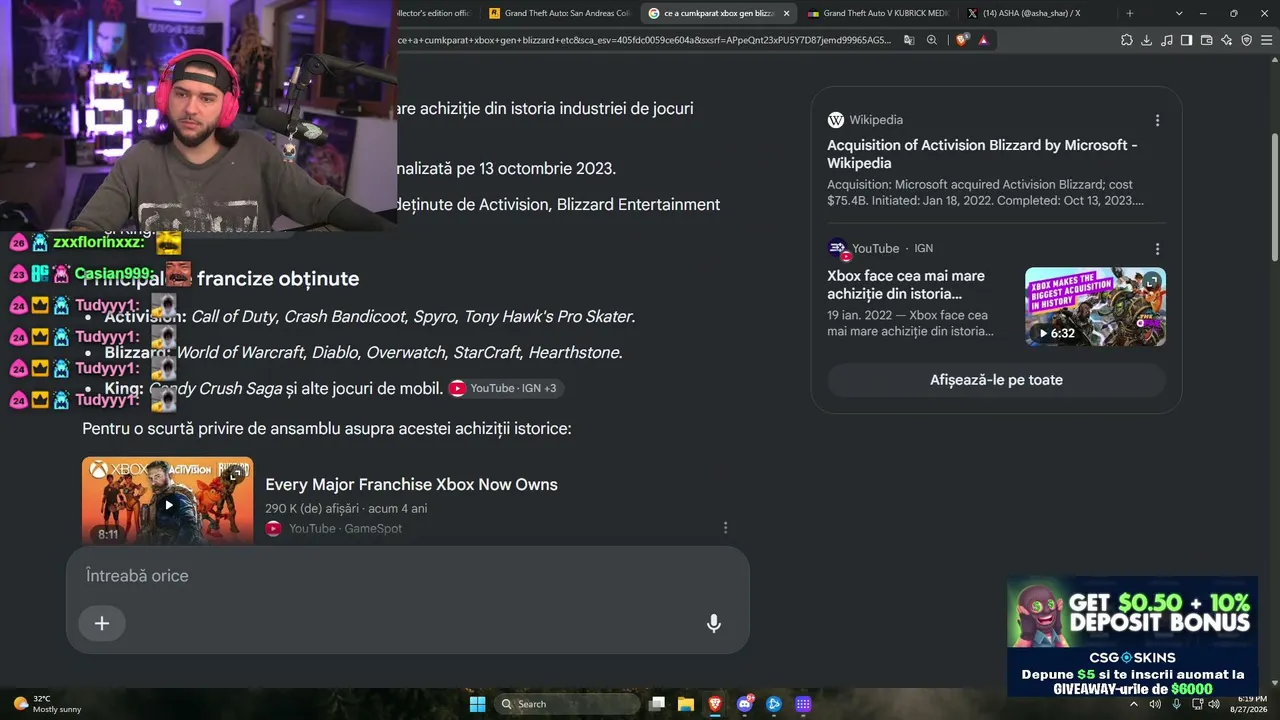
Task: Open 'Xbox face cea mai mare achiziție' link
Action: (906, 284)
